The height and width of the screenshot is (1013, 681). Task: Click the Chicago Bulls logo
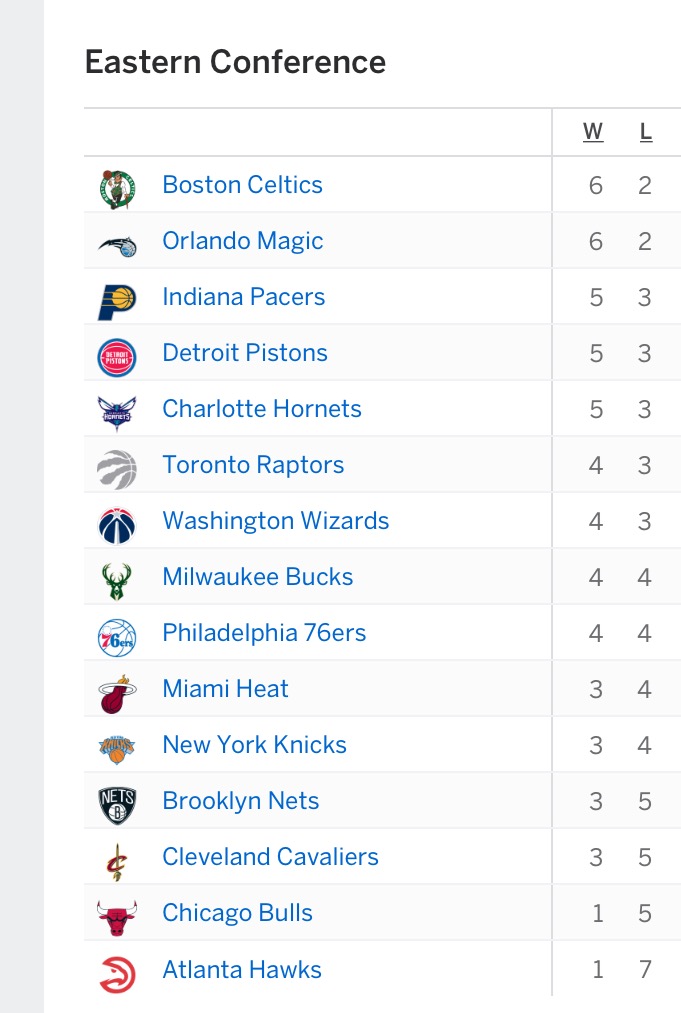click(117, 918)
